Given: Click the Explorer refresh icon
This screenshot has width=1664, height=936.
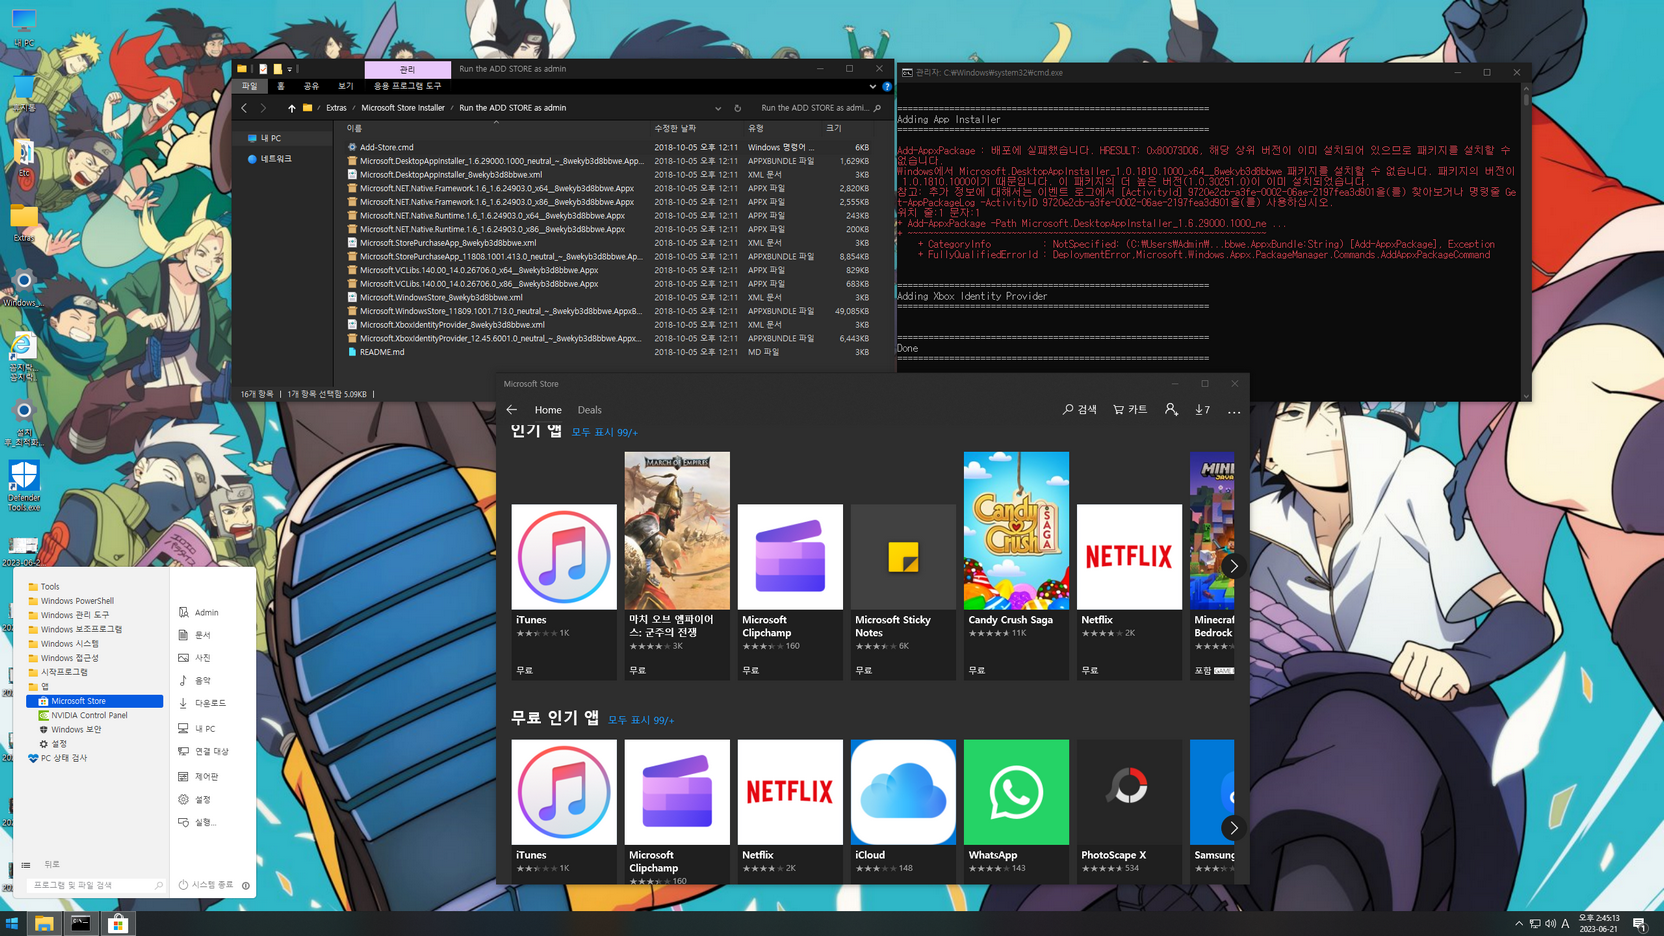Looking at the screenshot, I should click(738, 108).
